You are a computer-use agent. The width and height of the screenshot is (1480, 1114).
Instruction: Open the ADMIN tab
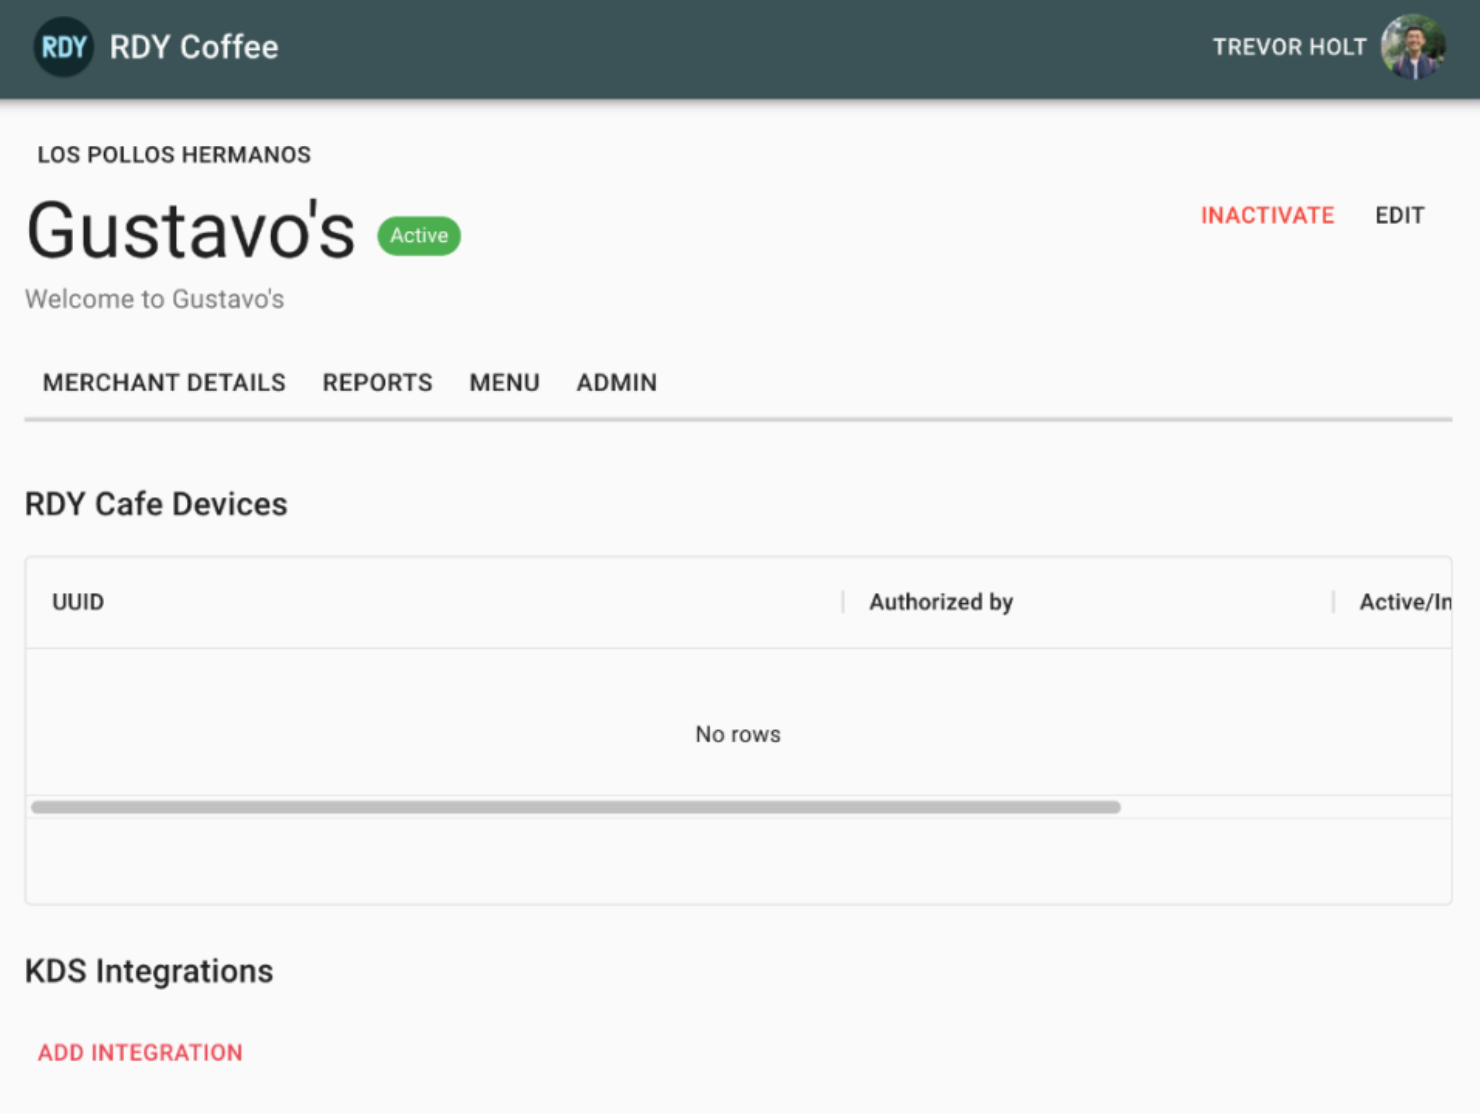click(x=616, y=383)
